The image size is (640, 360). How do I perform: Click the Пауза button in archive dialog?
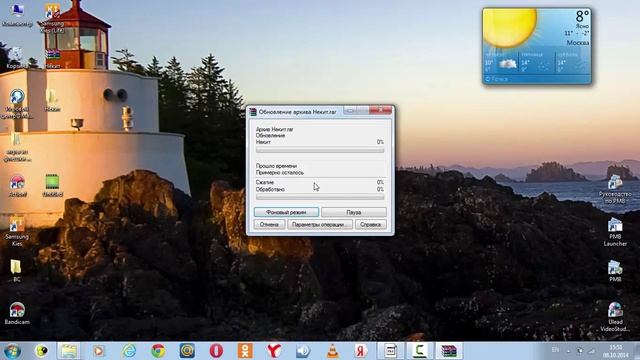(x=353, y=212)
